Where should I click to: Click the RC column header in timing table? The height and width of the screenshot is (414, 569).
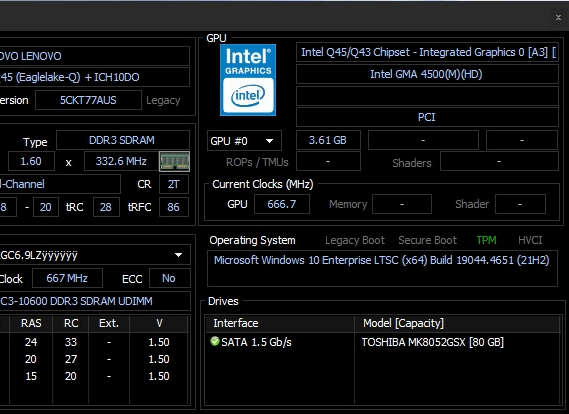[71, 323]
